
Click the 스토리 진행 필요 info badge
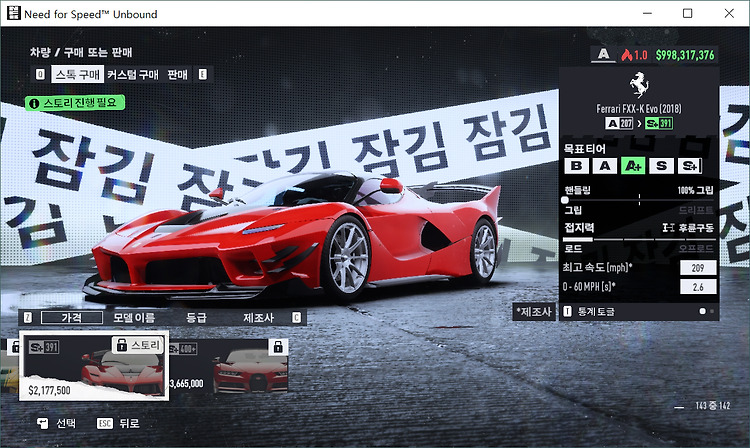[x=75, y=103]
